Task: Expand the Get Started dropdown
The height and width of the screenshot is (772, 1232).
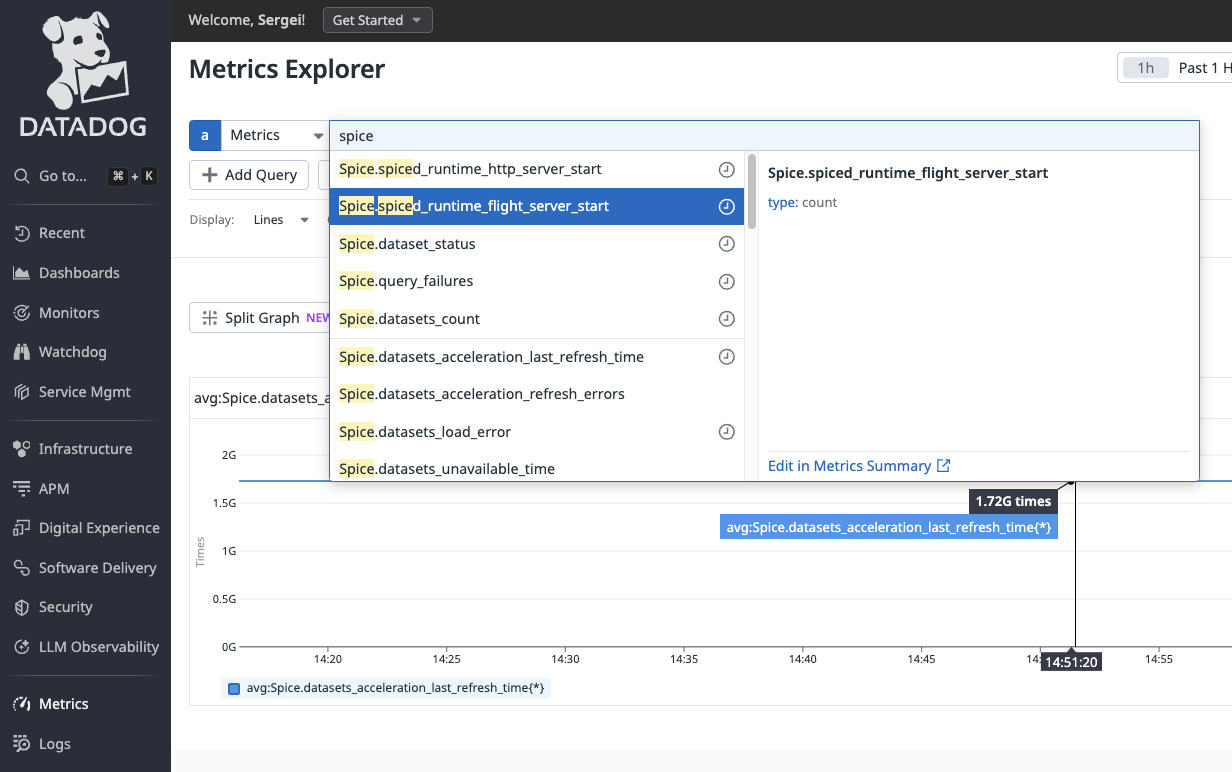Action: [377, 20]
